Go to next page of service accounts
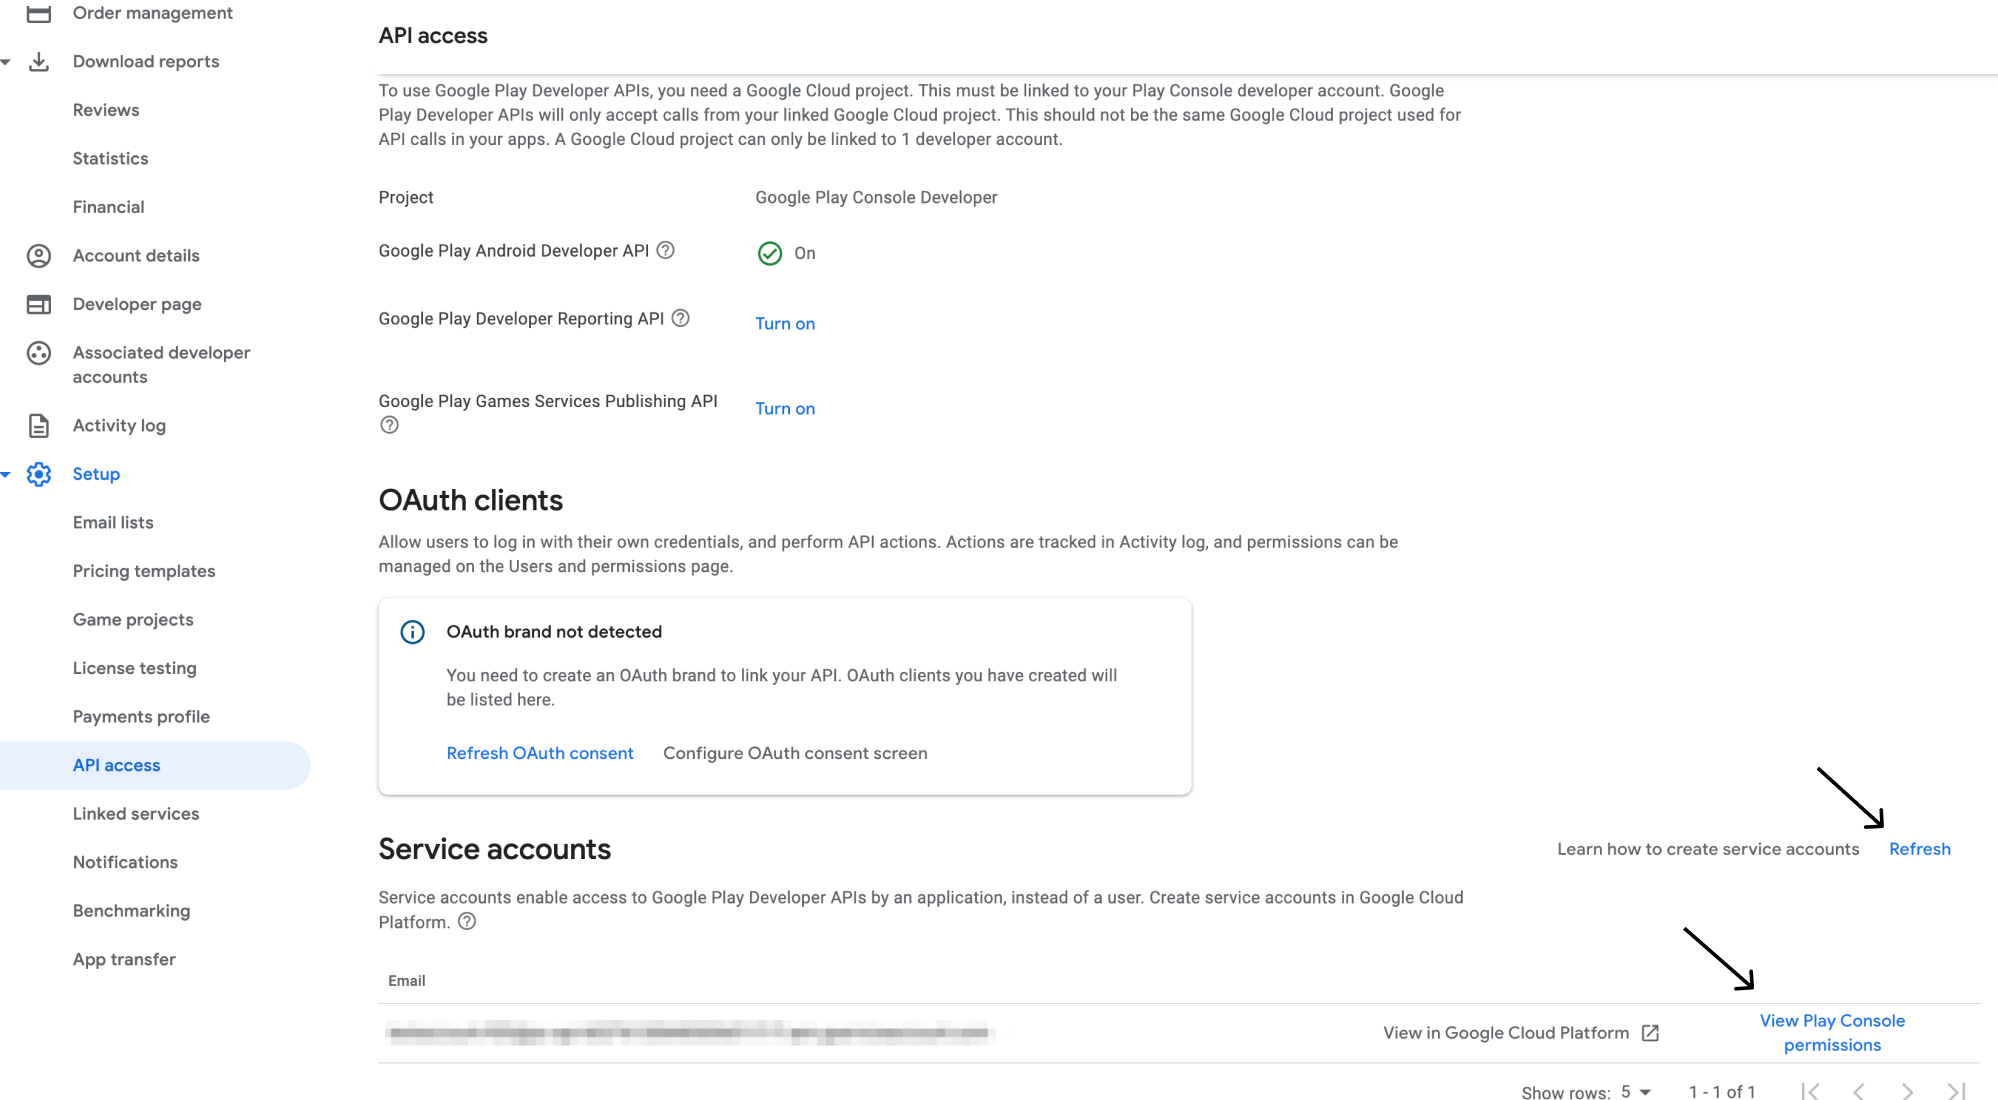 tap(1906, 1092)
